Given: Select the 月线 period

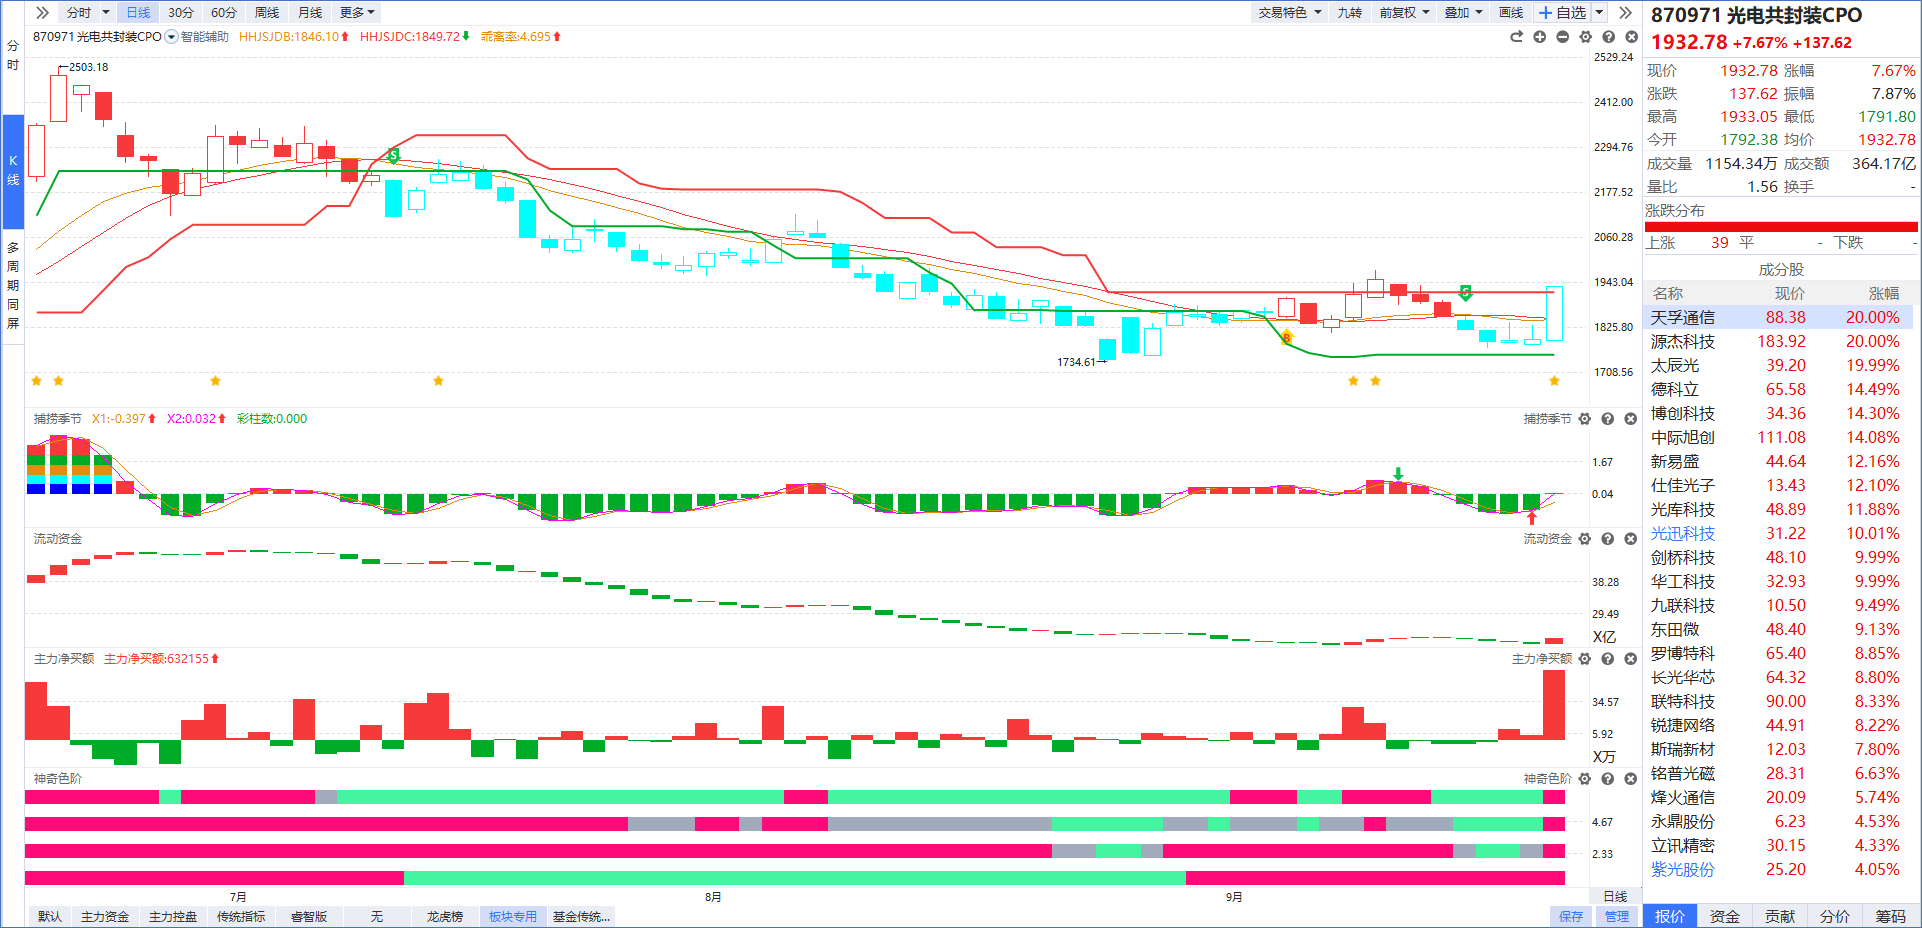Looking at the screenshot, I should [x=310, y=12].
